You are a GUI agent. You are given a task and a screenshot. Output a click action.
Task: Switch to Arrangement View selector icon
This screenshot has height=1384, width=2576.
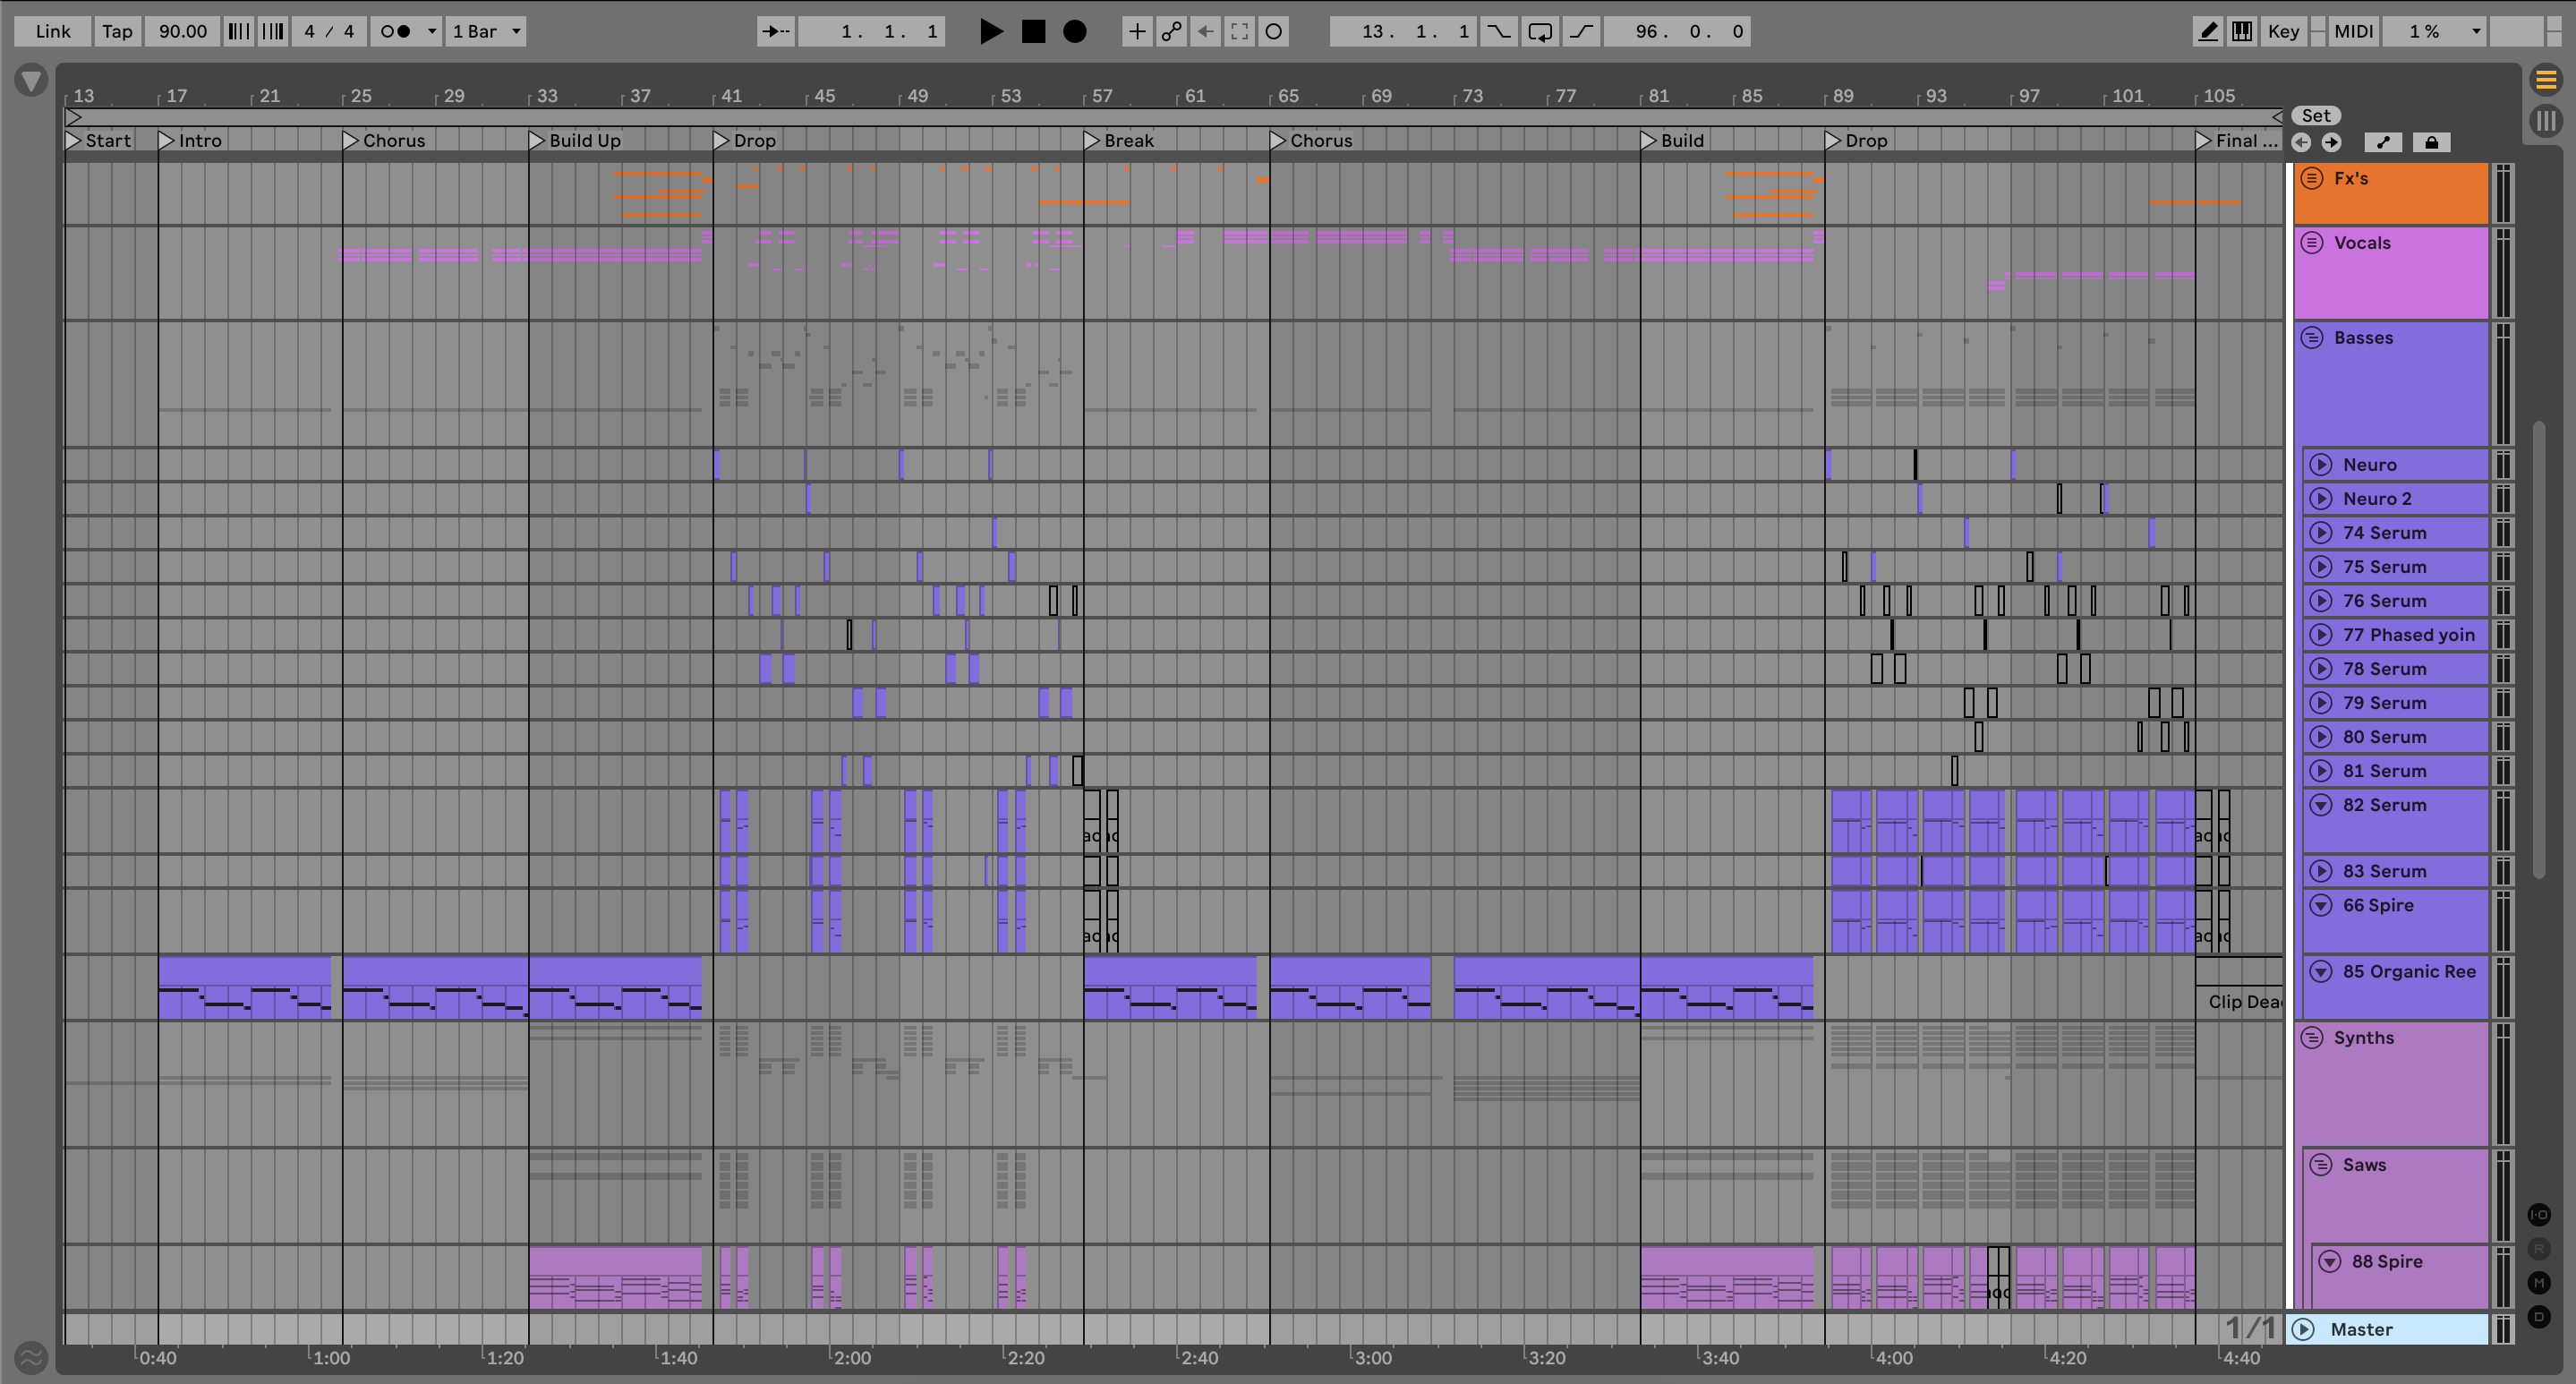2546,79
